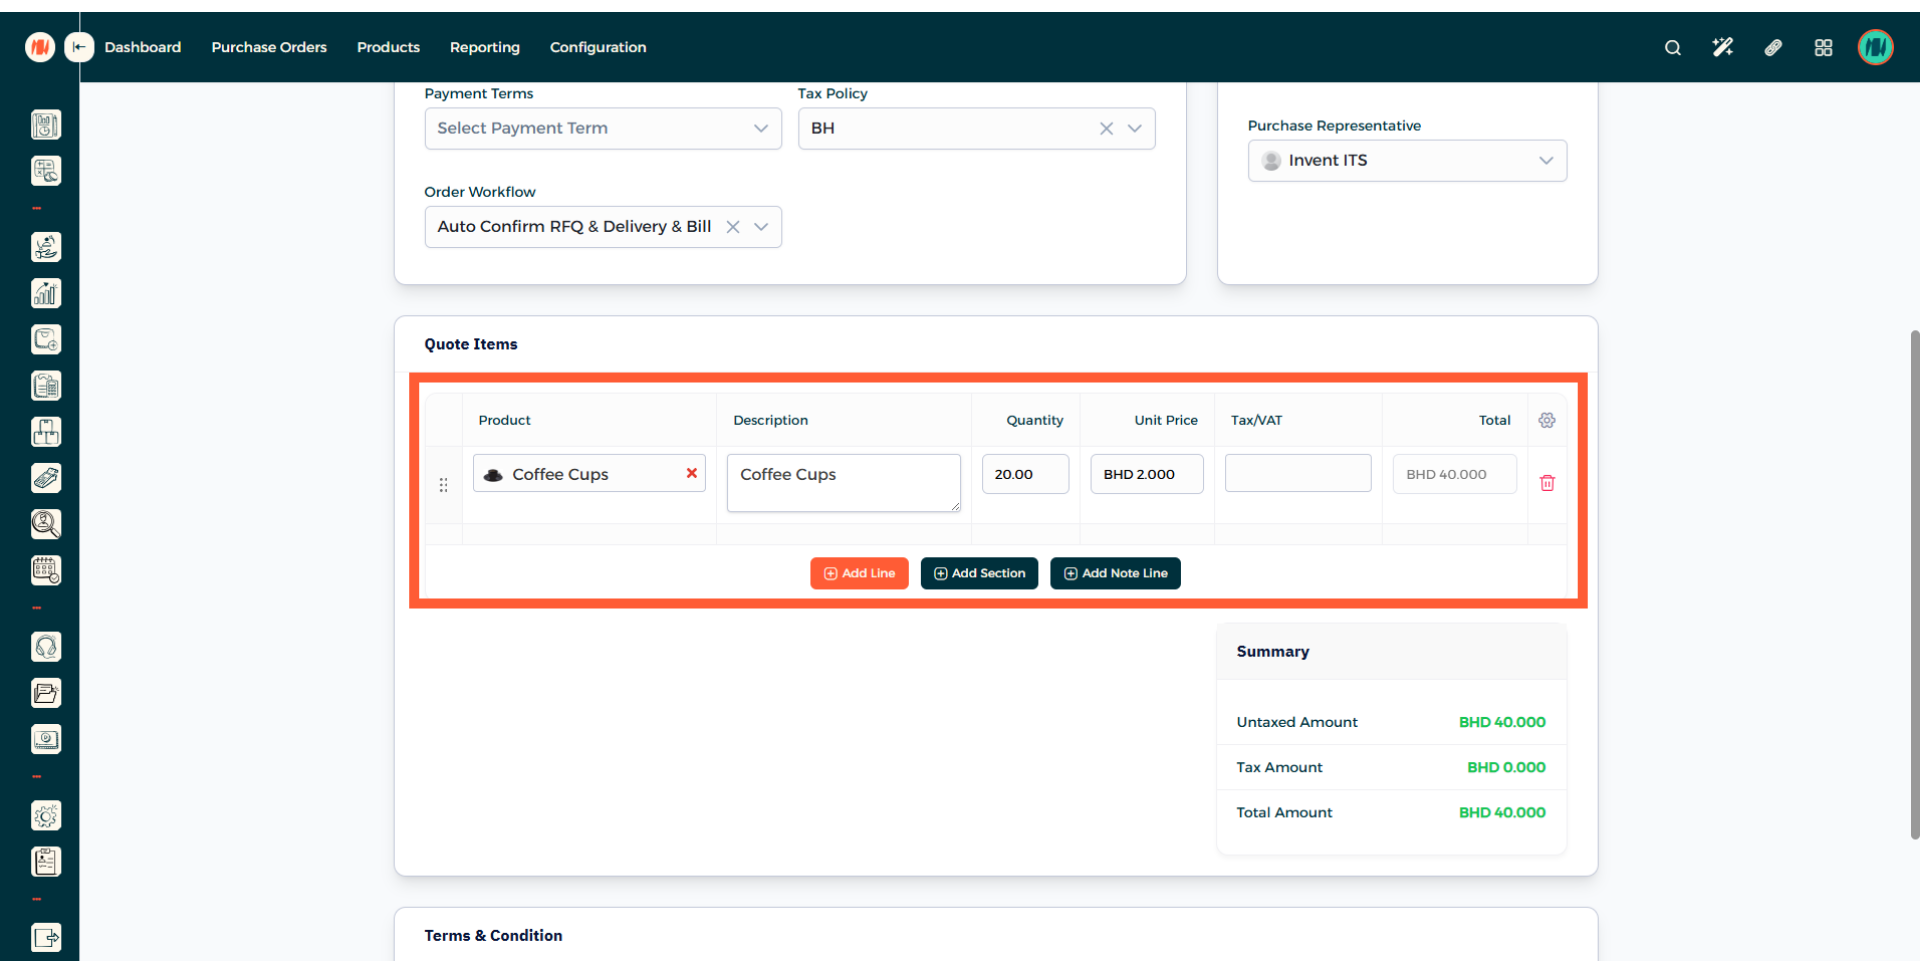1920x961 pixels.
Task: Open the magic wand tool in header
Action: [x=1722, y=48]
